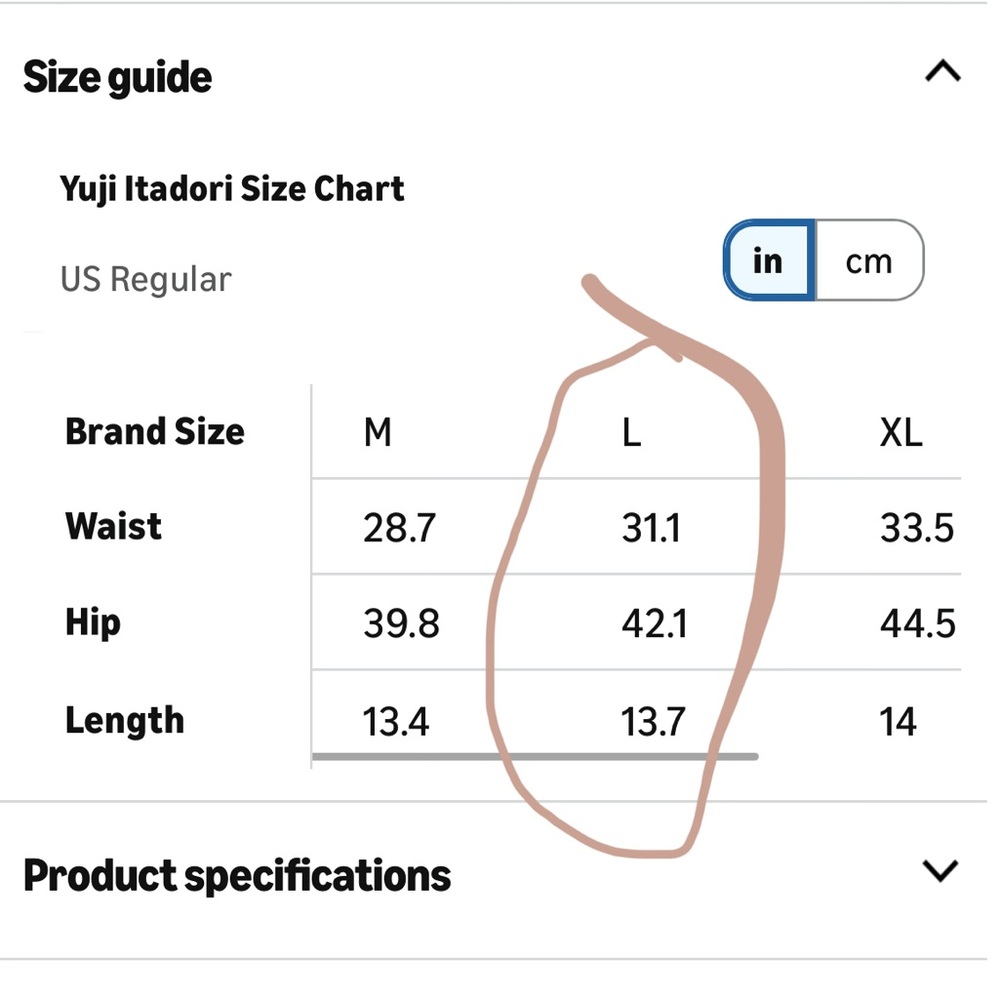Click the Yuji Itadori Size Chart title
The image size is (1000, 1000).
tap(232, 189)
